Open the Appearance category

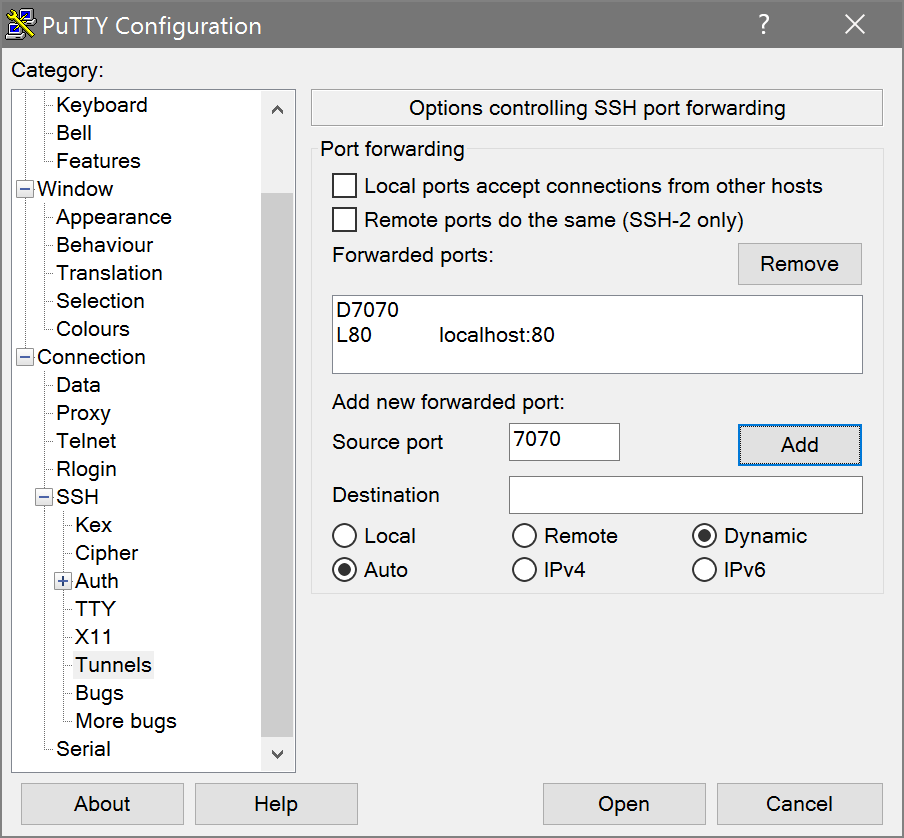coord(114,217)
